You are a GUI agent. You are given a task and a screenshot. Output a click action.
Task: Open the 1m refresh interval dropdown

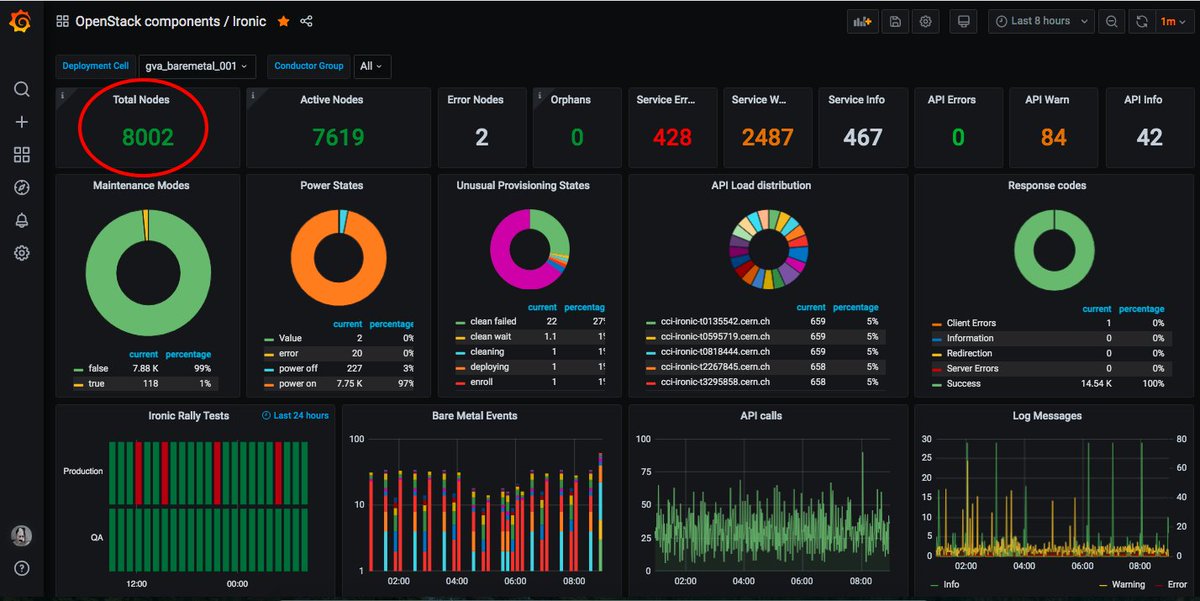pos(1172,21)
